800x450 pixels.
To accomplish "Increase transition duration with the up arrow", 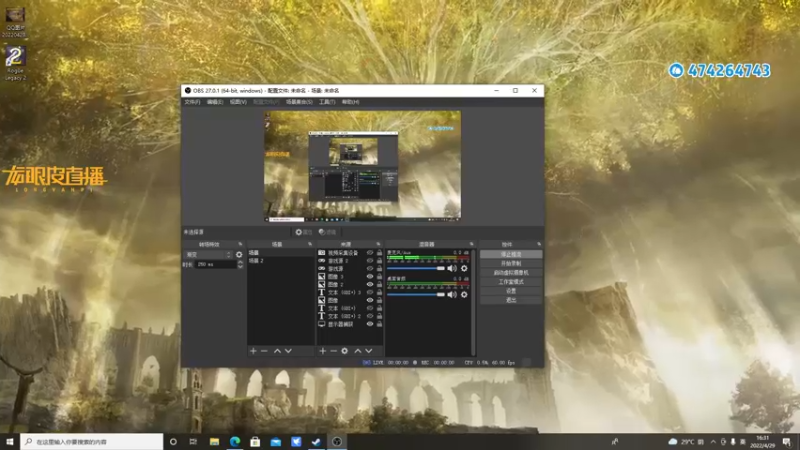I will click(240, 262).
